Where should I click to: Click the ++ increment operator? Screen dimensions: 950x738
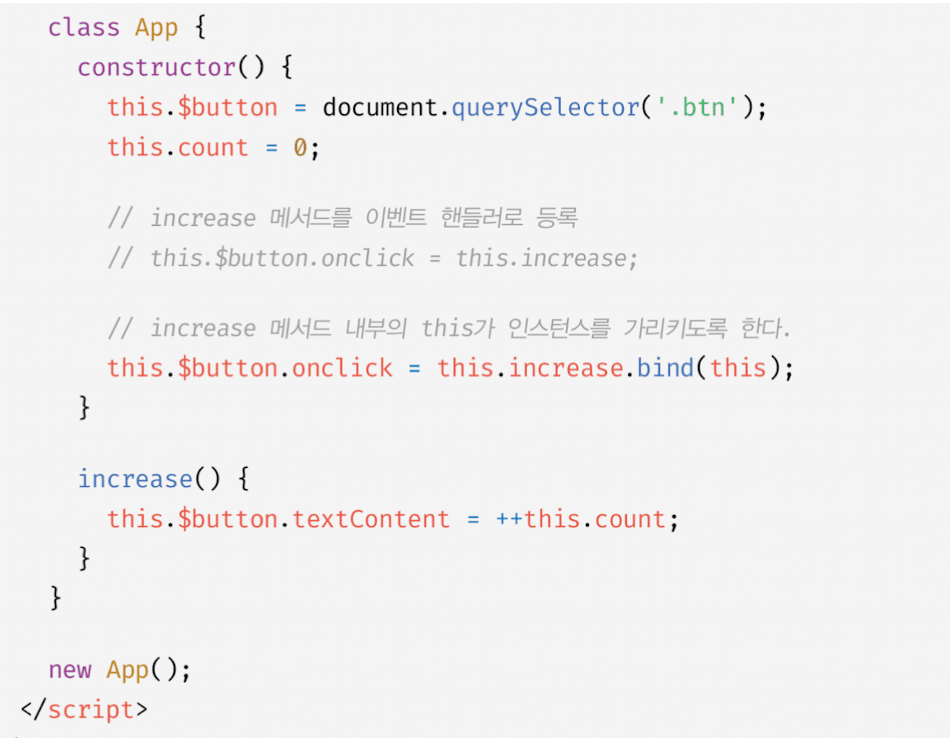(509, 519)
